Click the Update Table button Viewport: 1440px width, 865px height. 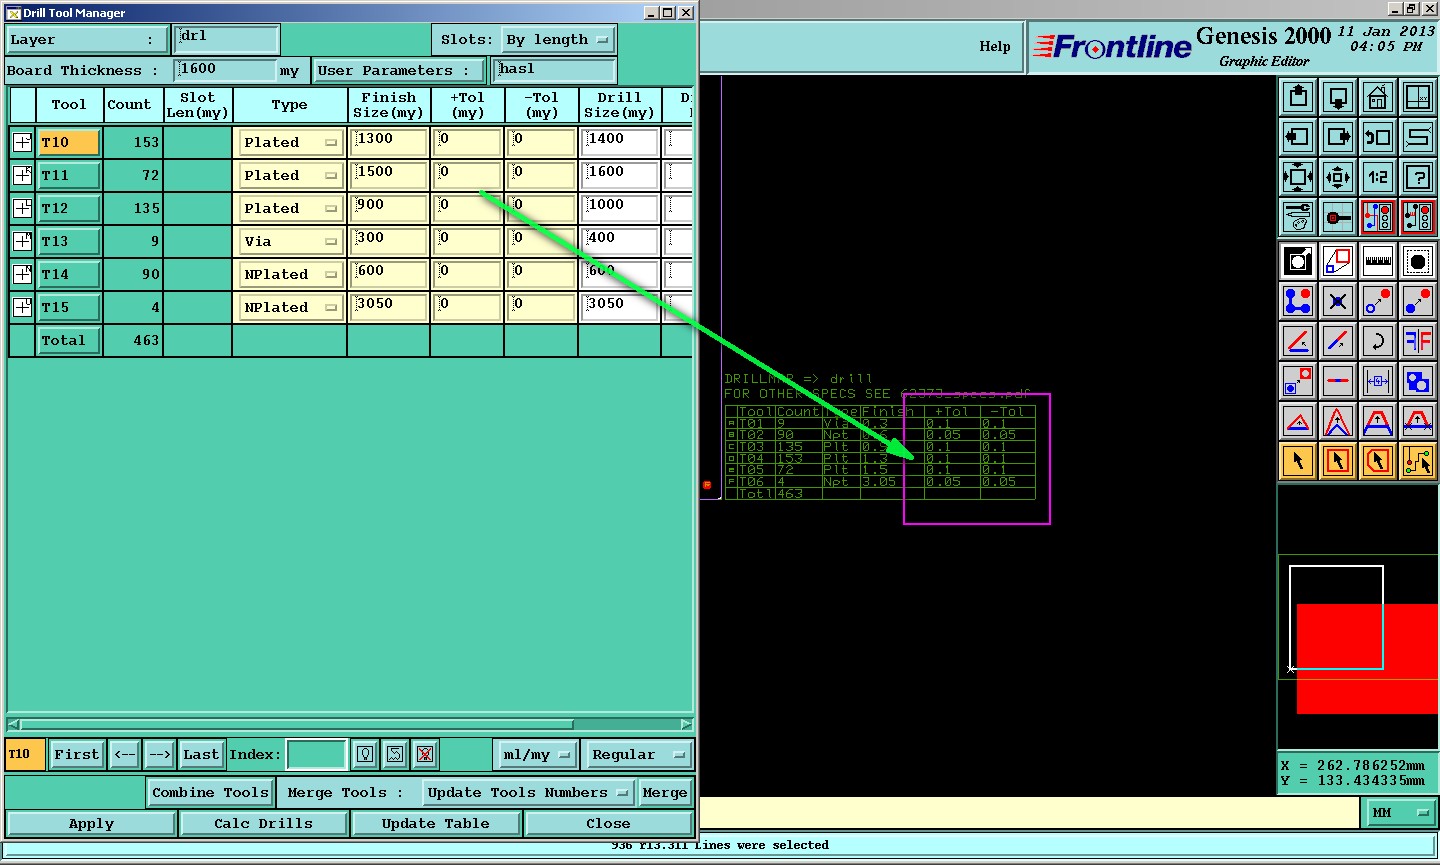(436, 823)
